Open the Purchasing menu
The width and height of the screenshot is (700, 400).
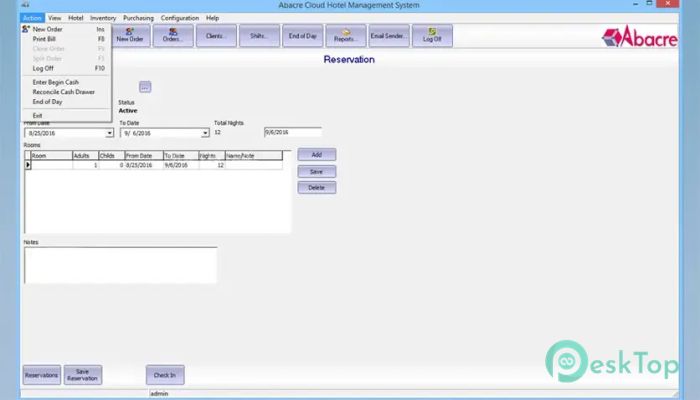pyautogui.click(x=138, y=18)
